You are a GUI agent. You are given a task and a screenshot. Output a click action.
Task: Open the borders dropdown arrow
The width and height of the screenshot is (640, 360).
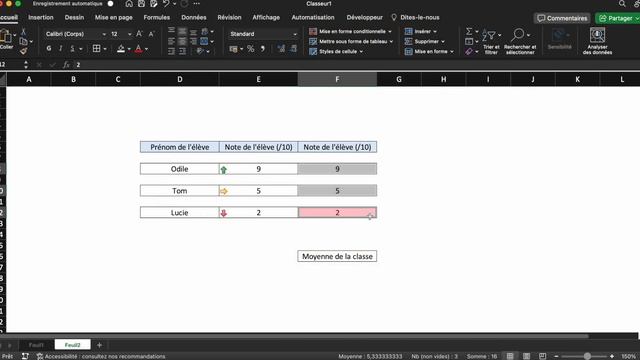[x=105, y=49]
